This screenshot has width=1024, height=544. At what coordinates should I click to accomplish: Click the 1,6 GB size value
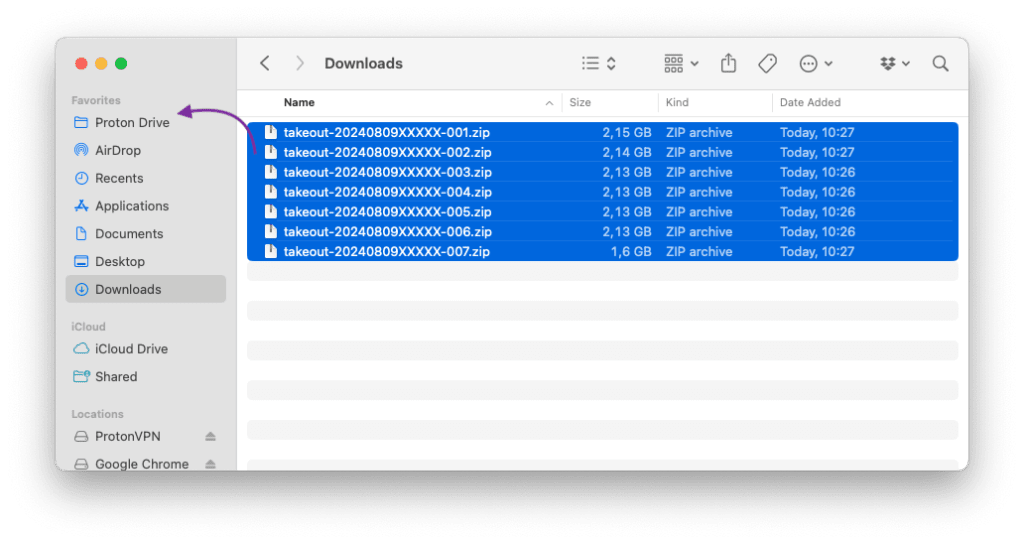(631, 251)
